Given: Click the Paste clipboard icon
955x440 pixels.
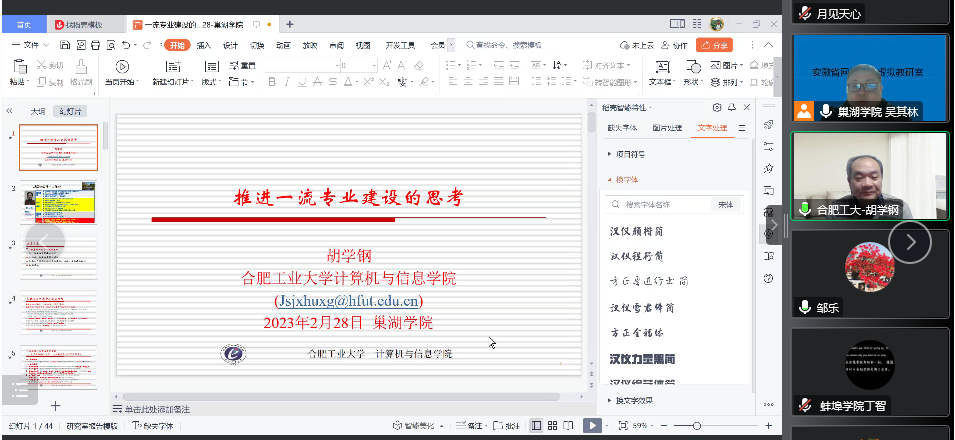Looking at the screenshot, I should [x=18, y=66].
